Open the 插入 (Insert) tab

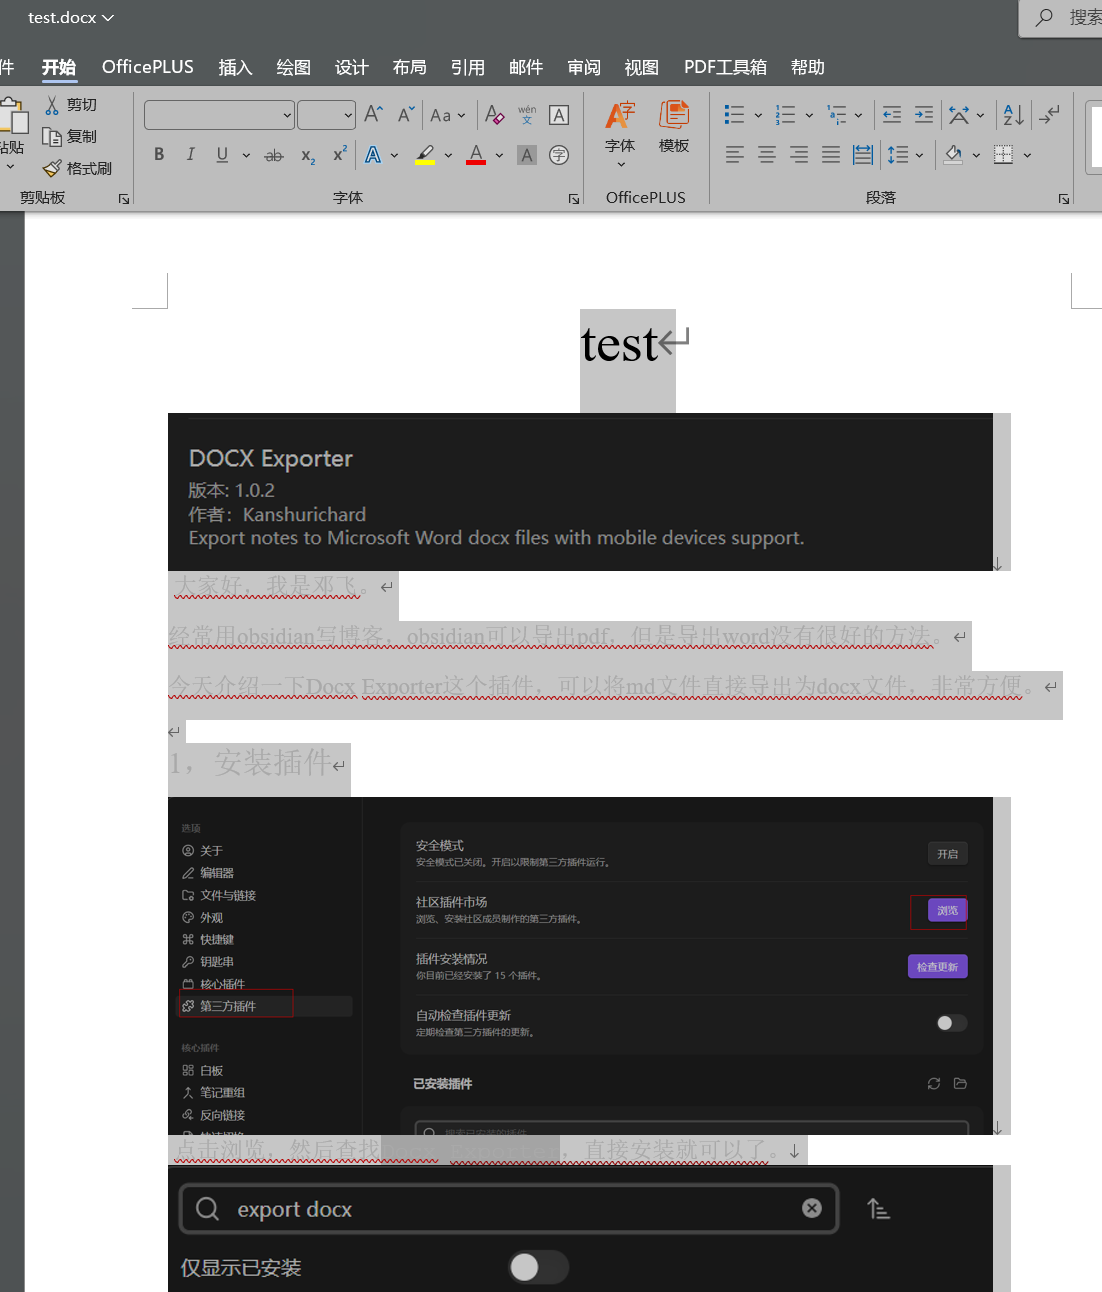[x=235, y=67]
